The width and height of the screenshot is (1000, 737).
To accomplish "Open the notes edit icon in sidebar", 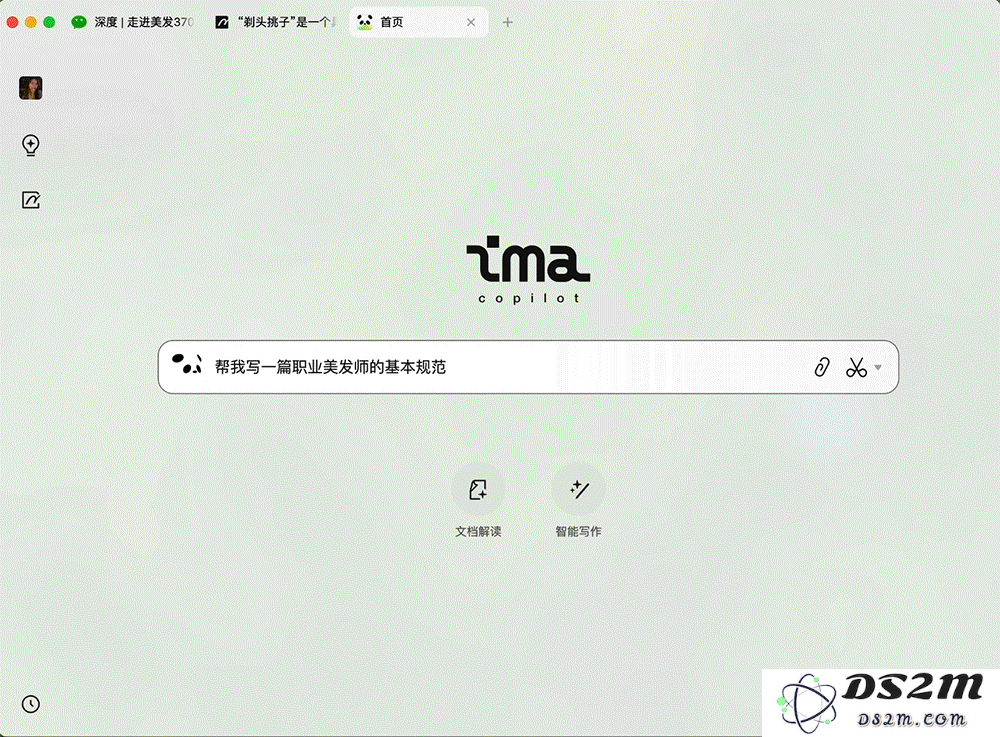I will pyautogui.click(x=31, y=200).
